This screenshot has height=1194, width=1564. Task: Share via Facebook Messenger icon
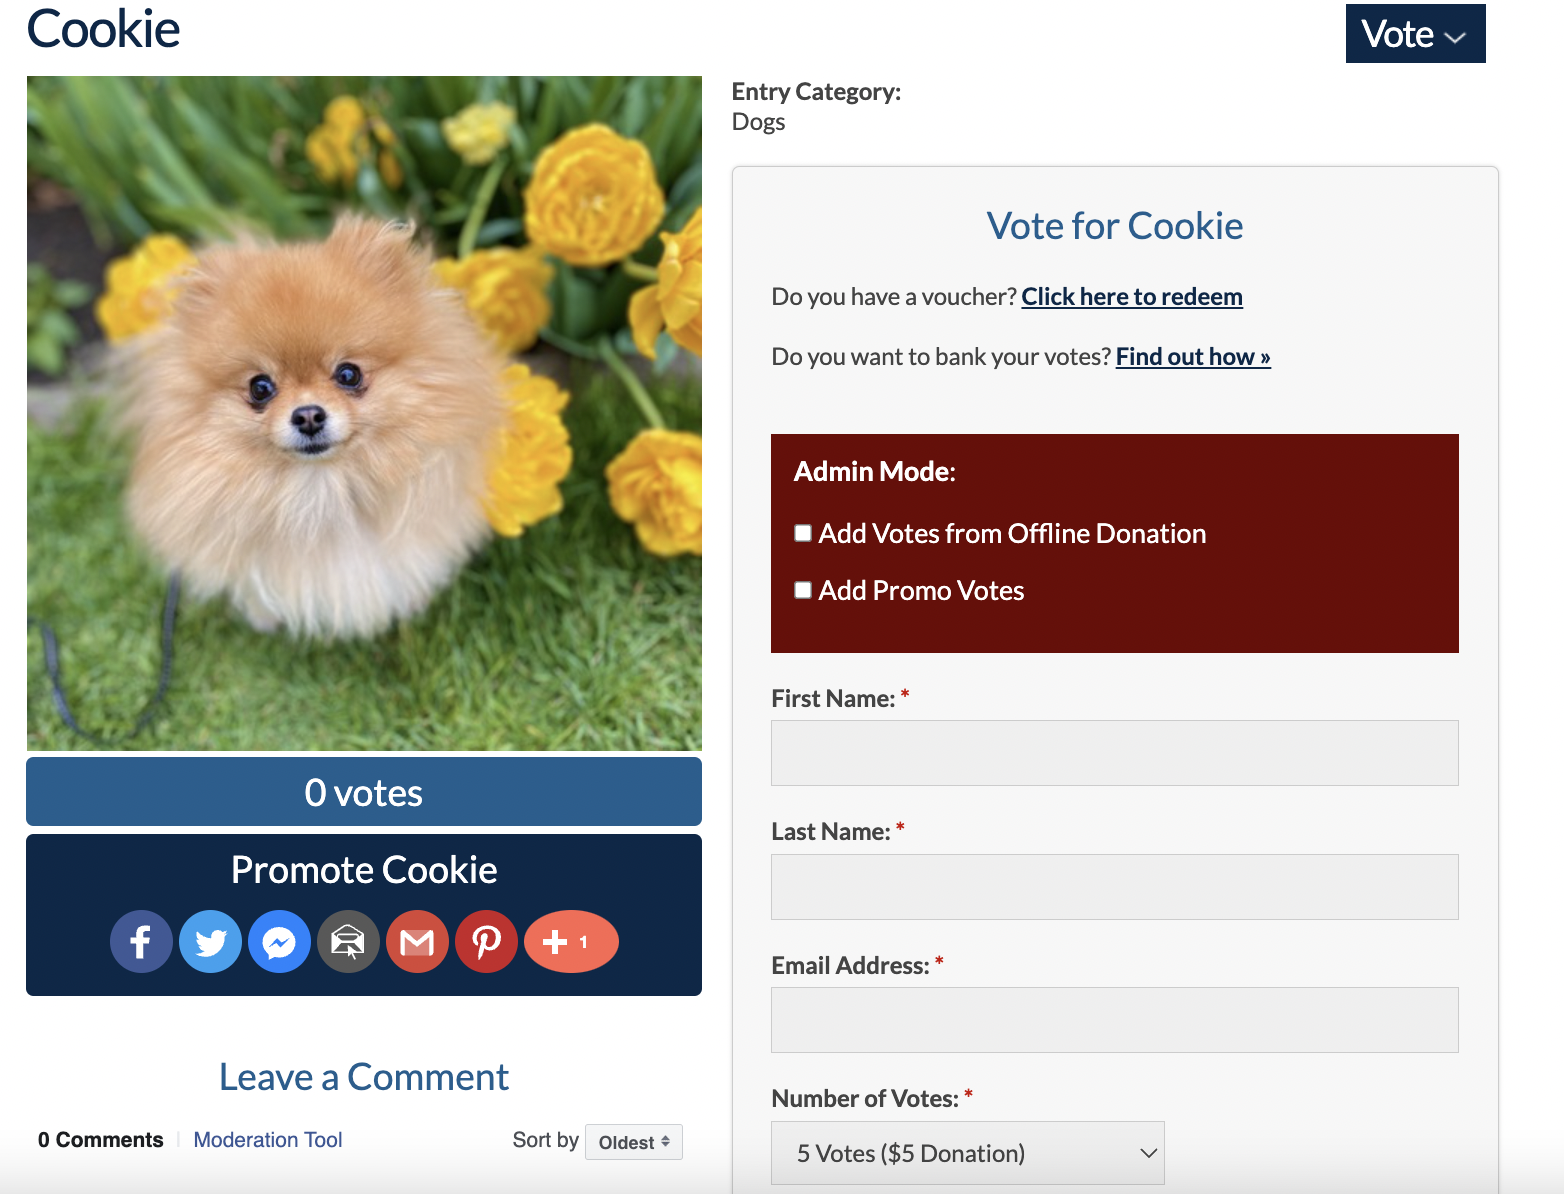279,941
